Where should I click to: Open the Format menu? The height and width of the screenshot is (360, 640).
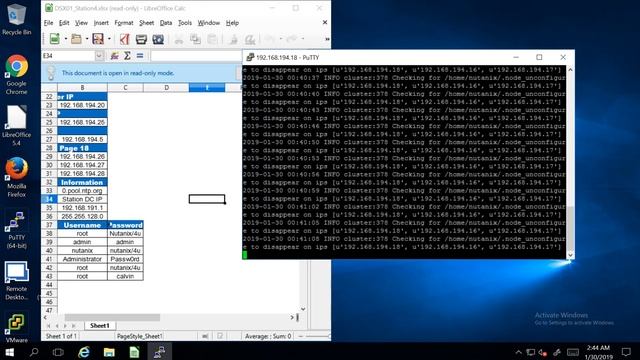point(124,23)
